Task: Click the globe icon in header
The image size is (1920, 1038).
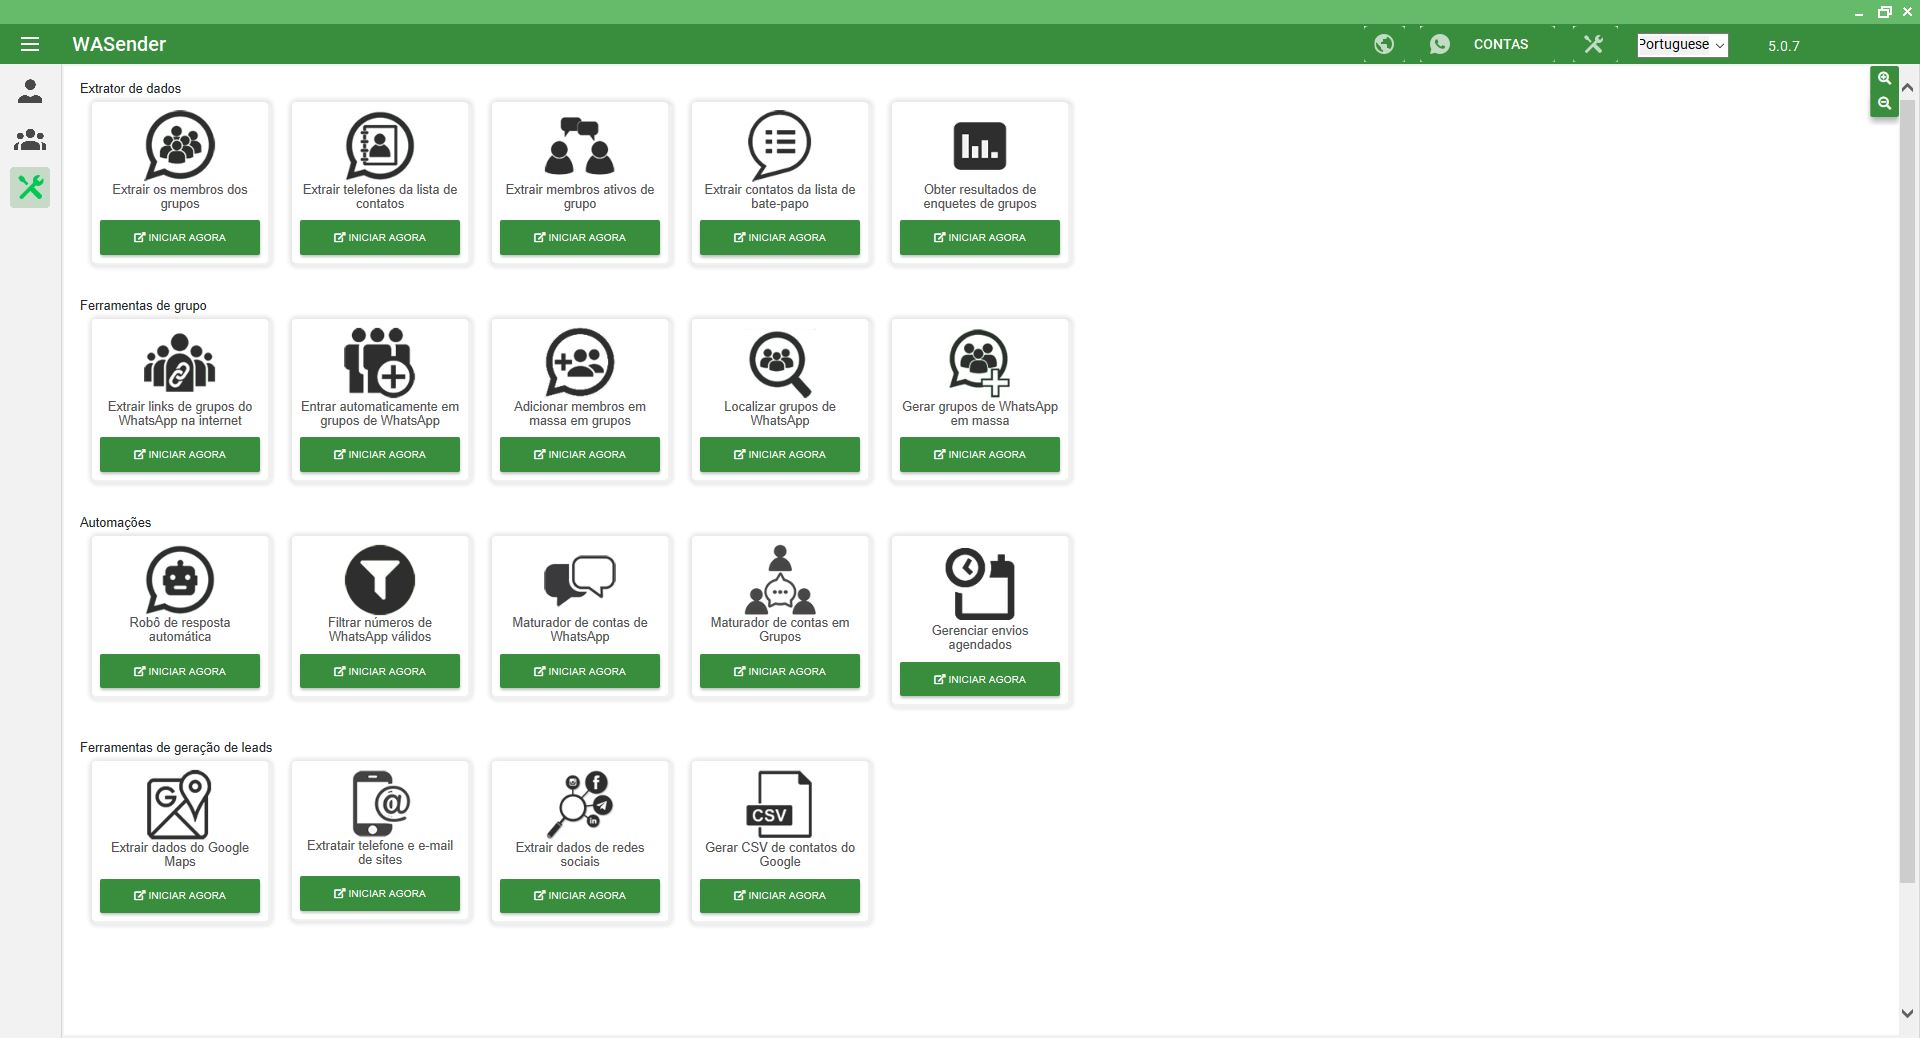Action: (1384, 44)
